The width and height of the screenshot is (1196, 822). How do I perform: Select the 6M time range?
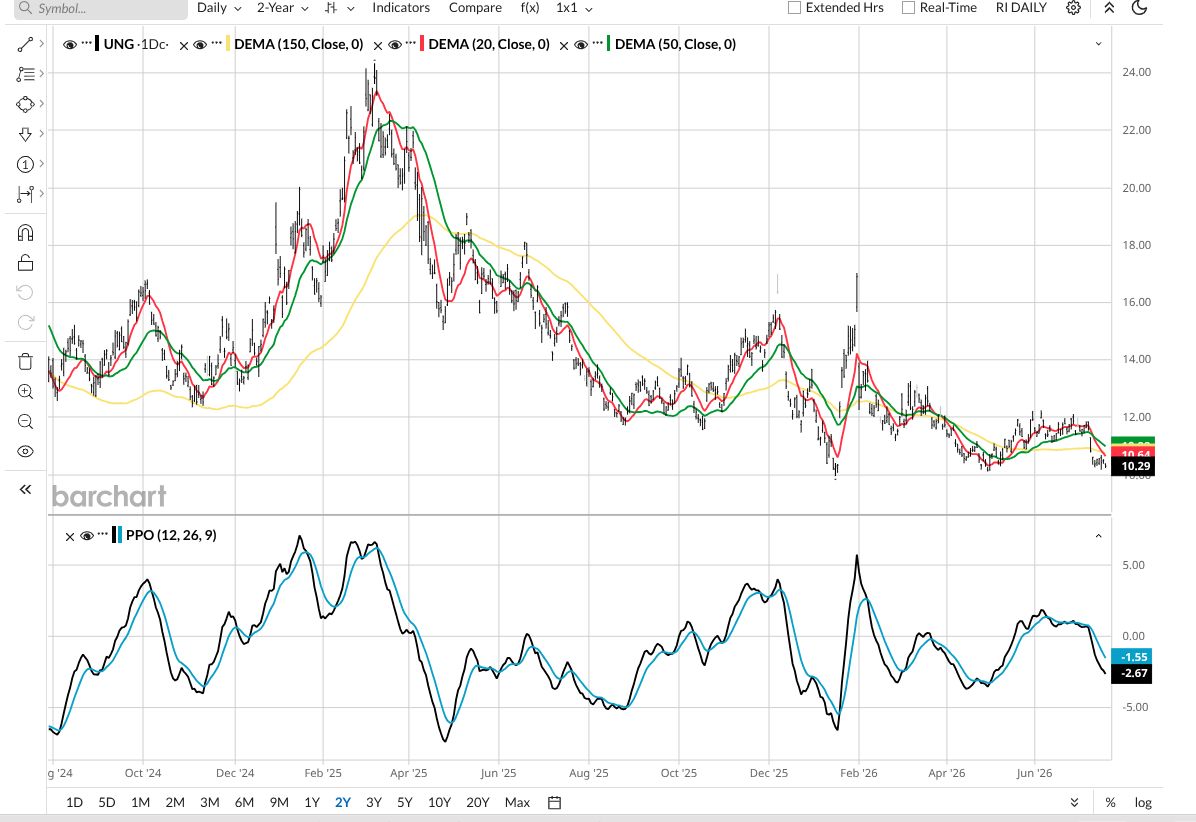pyautogui.click(x=244, y=802)
